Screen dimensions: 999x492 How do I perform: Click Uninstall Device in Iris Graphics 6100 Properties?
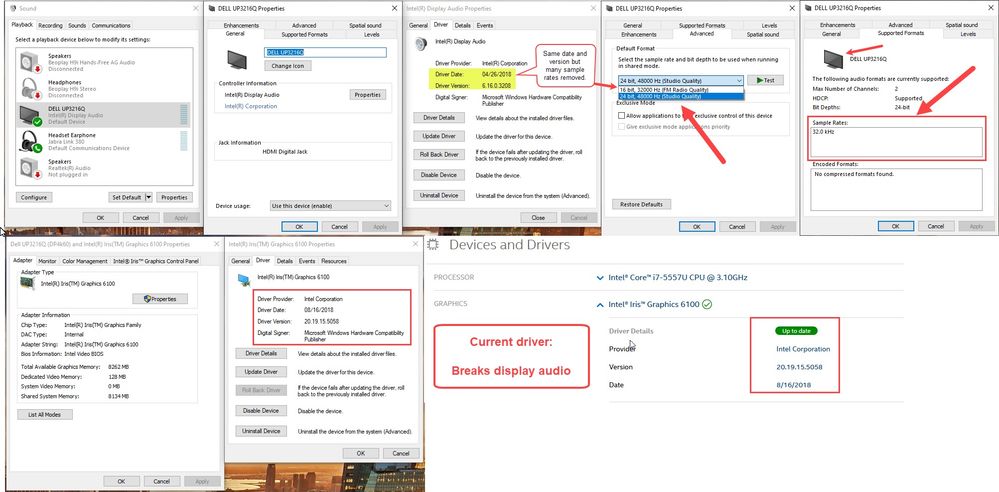261,431
